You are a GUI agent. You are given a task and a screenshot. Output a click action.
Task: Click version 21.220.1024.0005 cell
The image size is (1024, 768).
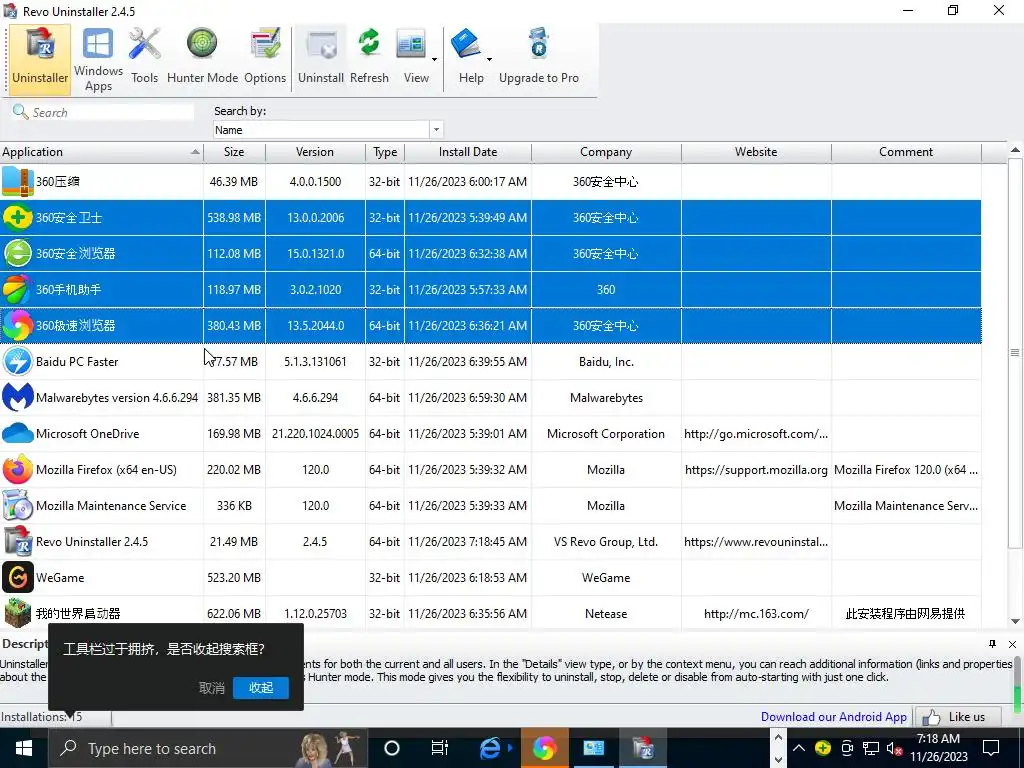tap(315, 434)
